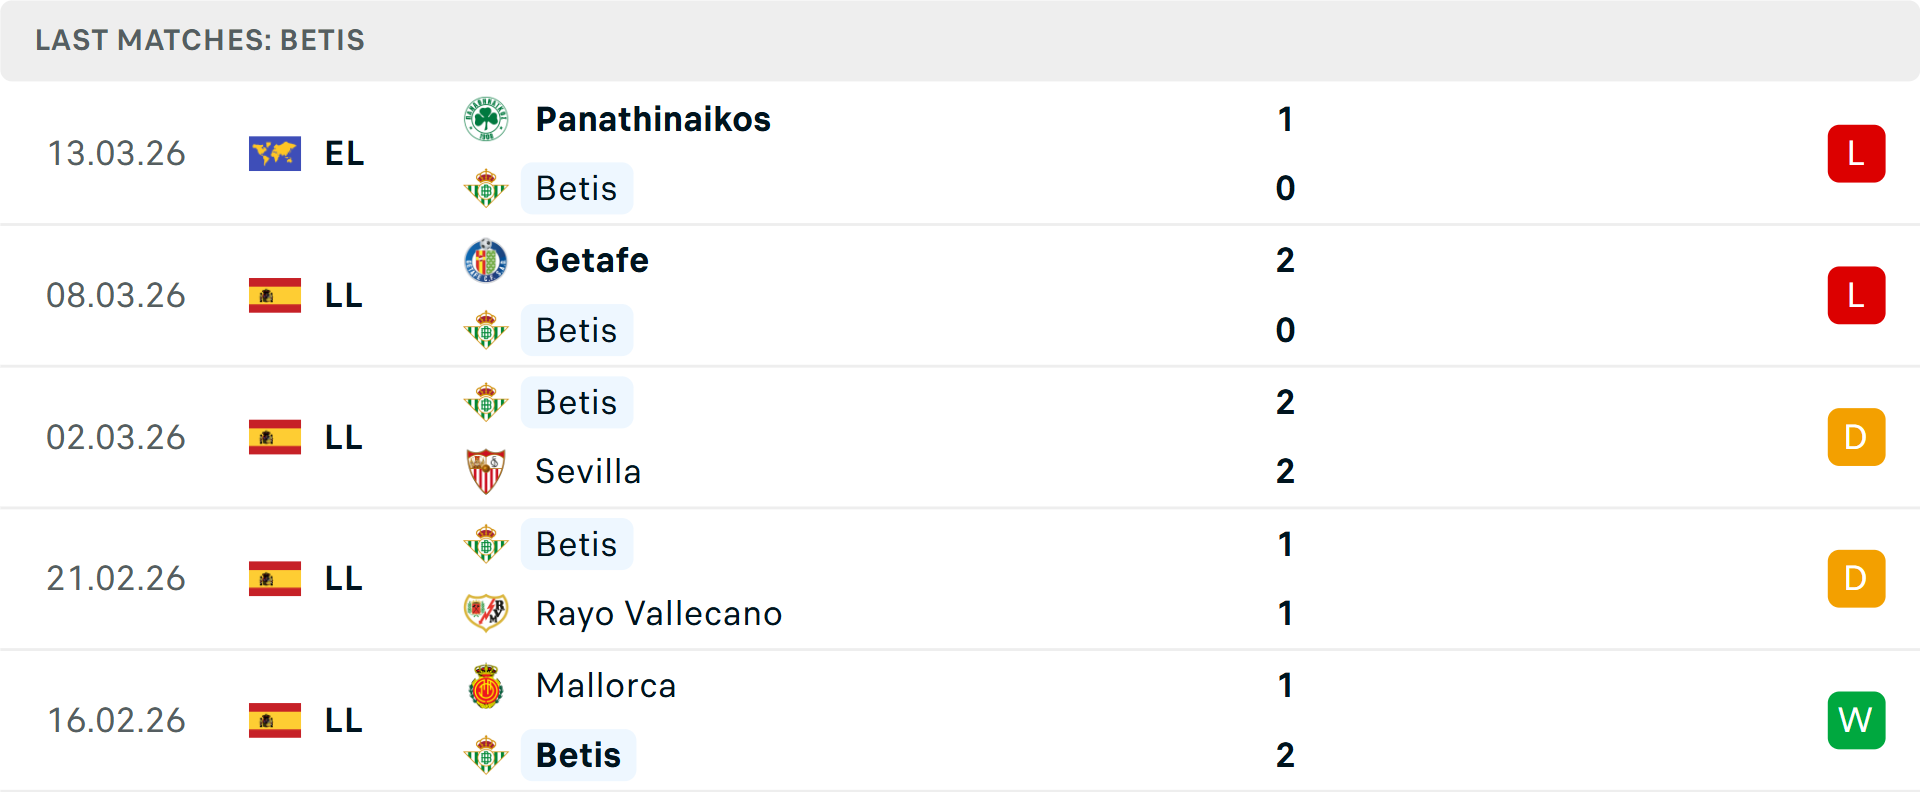
Task: Click bold Betis name in Mallorca match
Action: pyautogui.click(x=578, y=755)
